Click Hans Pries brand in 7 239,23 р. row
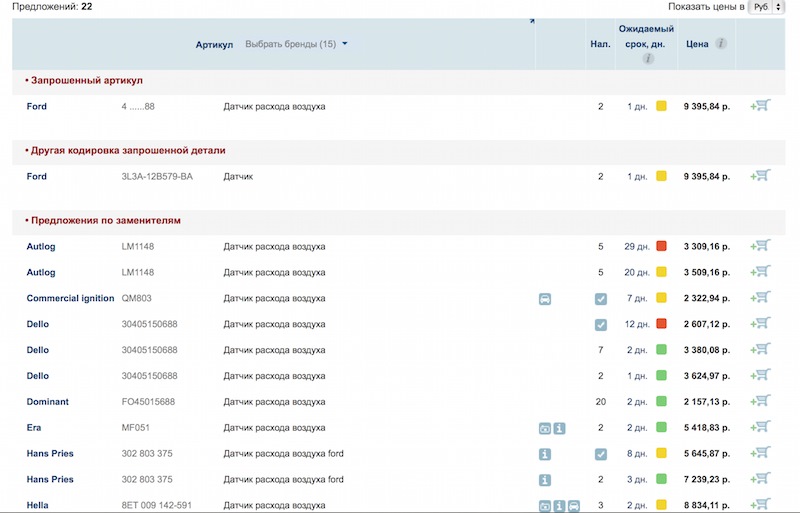Viewport: 800px width, 513px height. pyautogui.click(x=50, y=479)
